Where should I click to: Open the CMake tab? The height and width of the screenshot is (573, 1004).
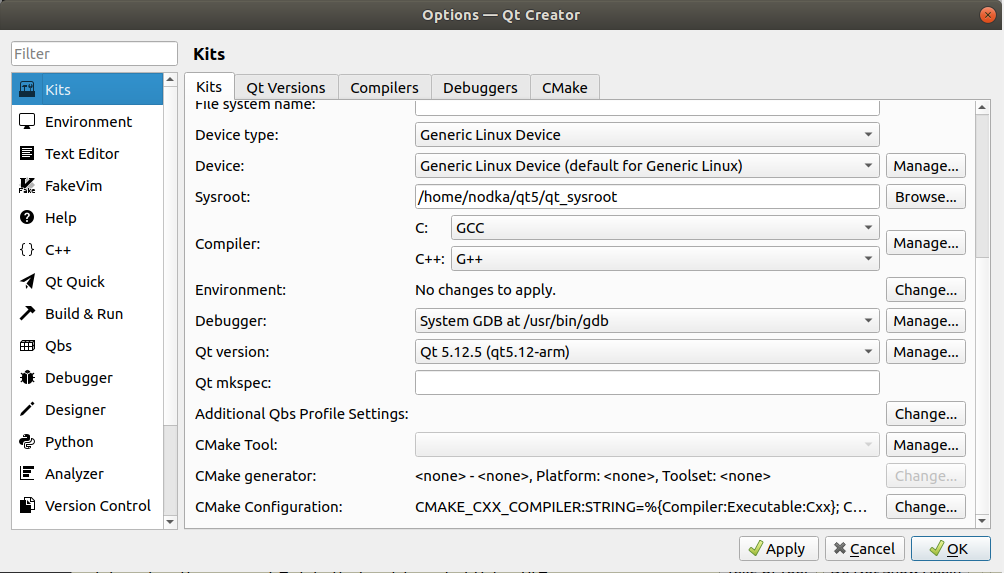point(564,88)
